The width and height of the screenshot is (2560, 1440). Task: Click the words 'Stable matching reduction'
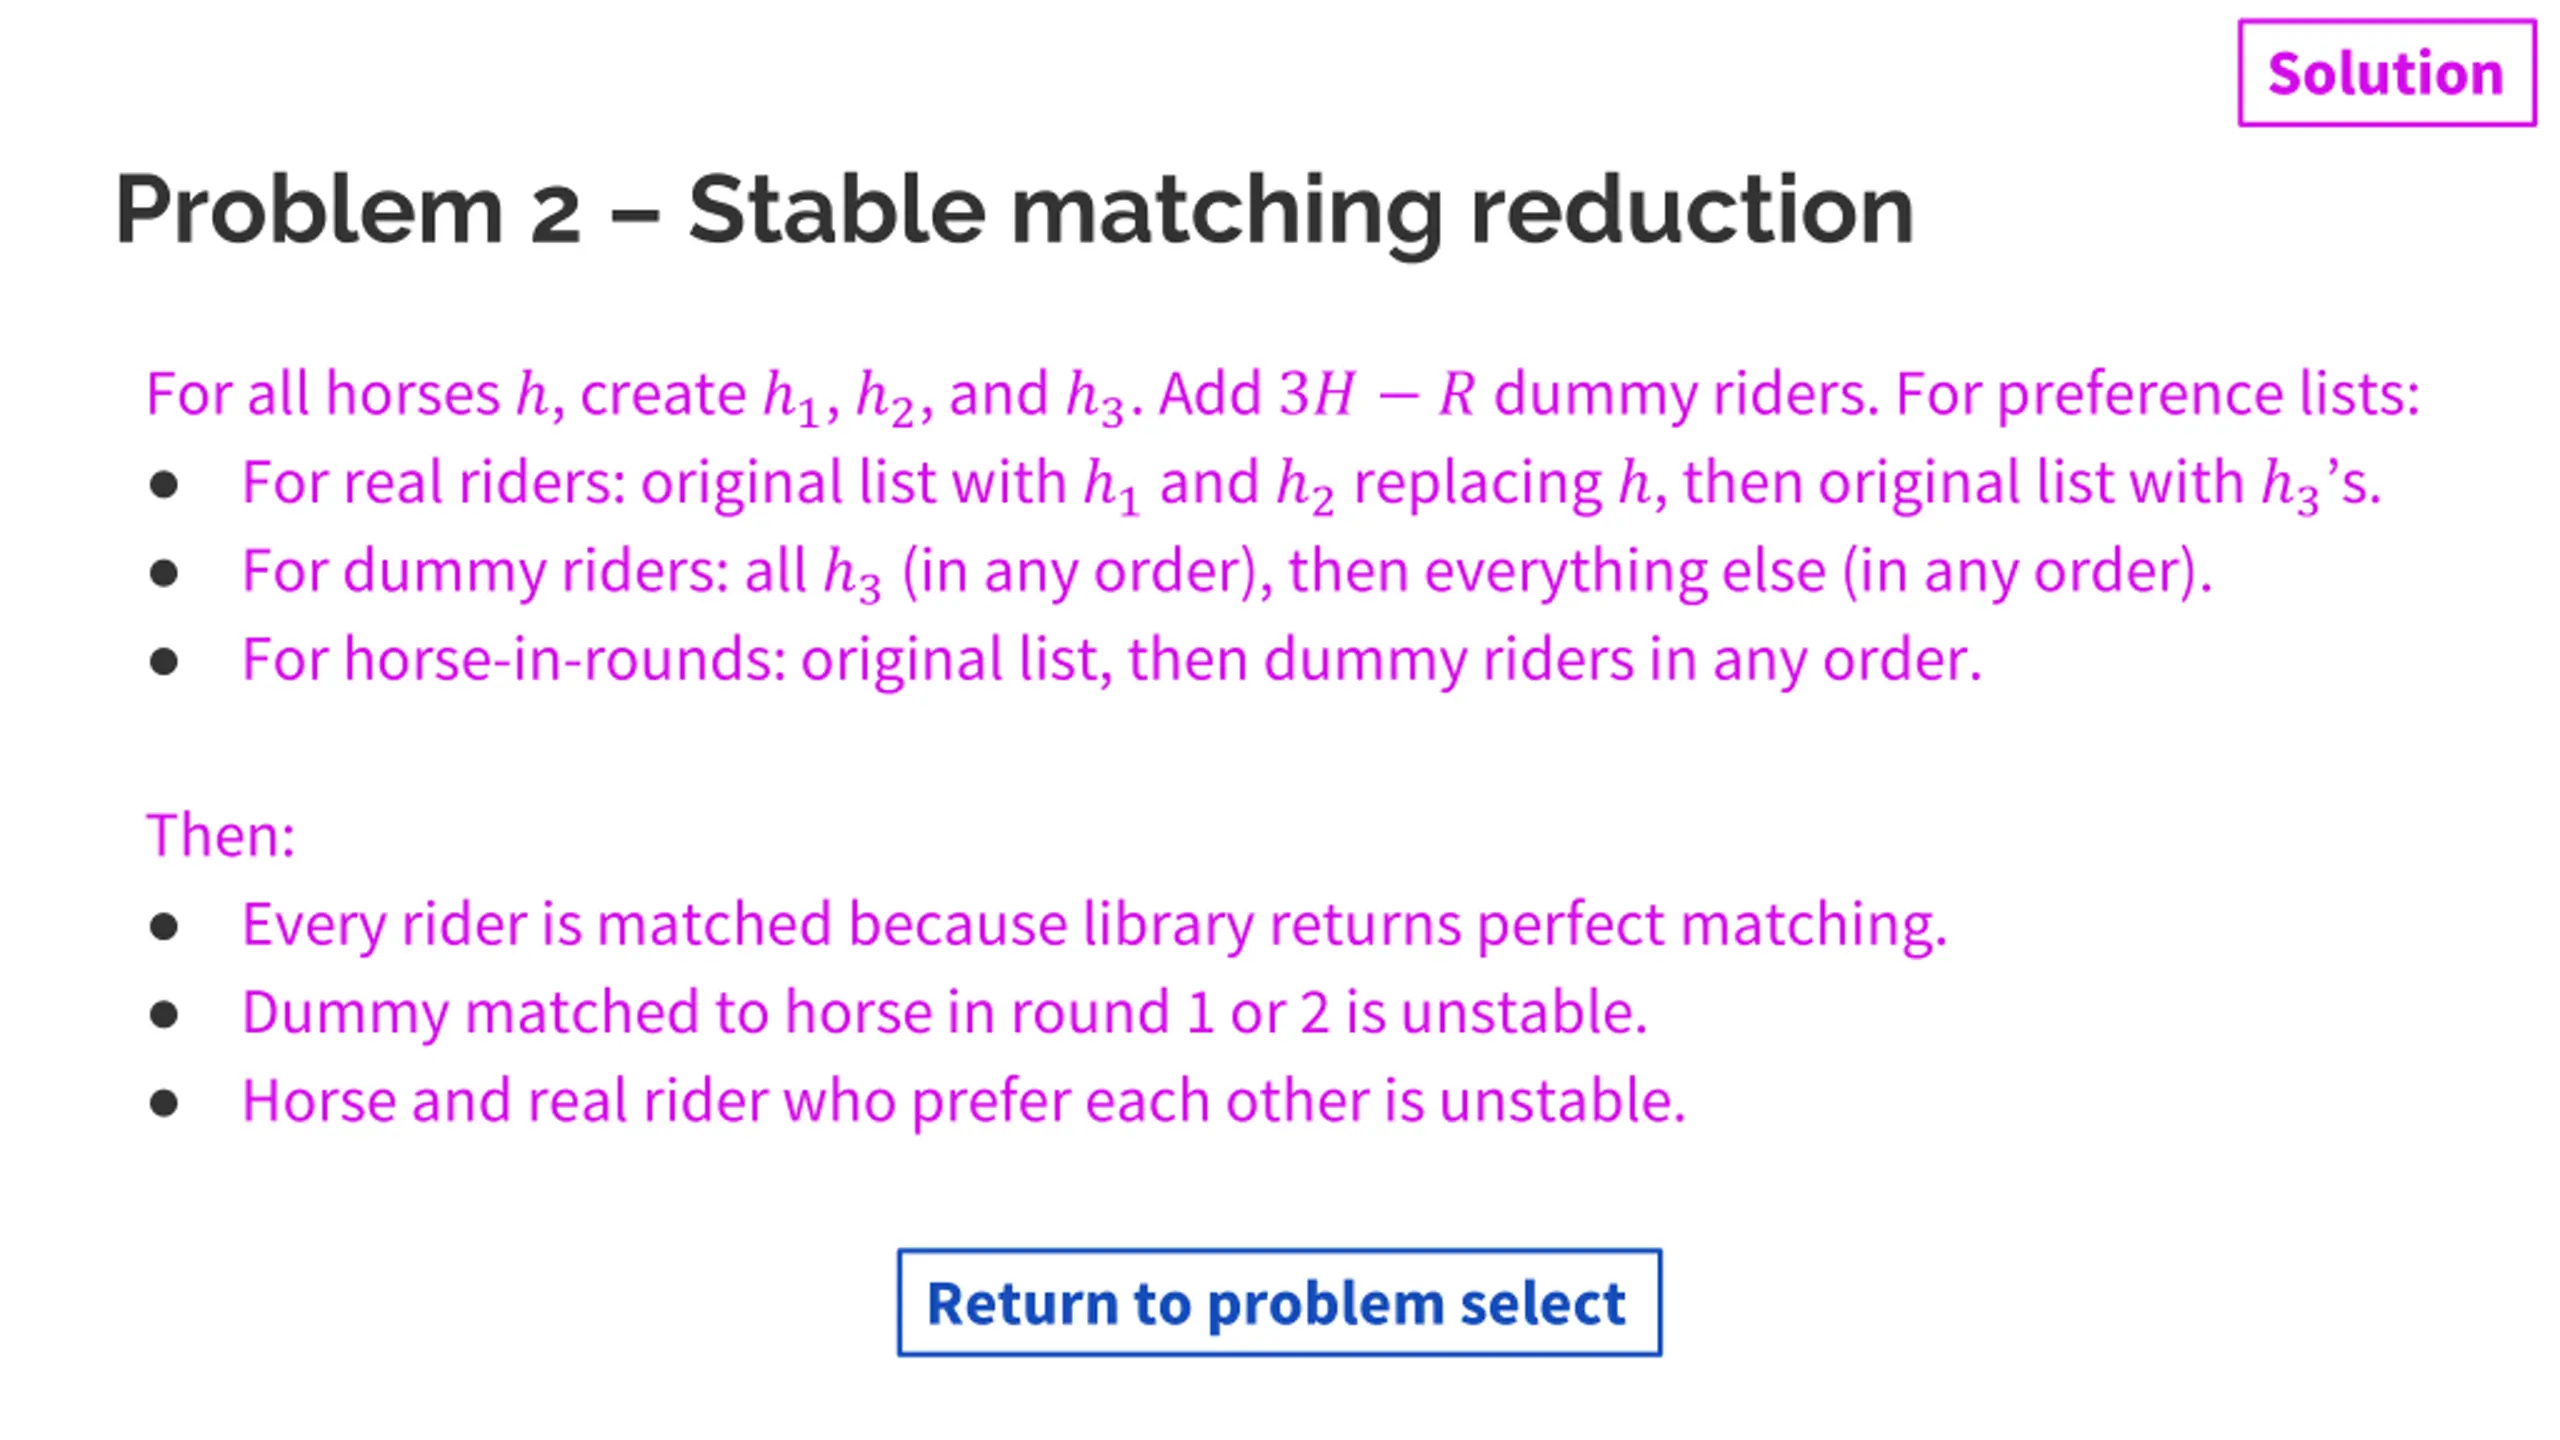1301,210
